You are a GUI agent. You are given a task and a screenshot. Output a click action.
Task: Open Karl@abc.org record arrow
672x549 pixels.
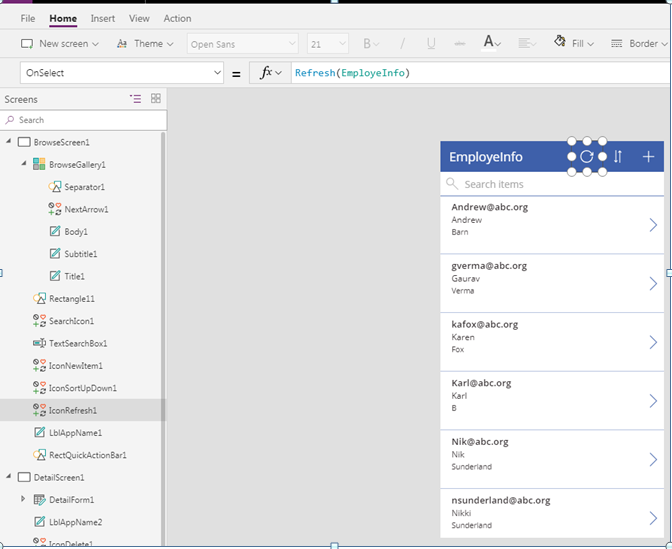coord(653,401)
